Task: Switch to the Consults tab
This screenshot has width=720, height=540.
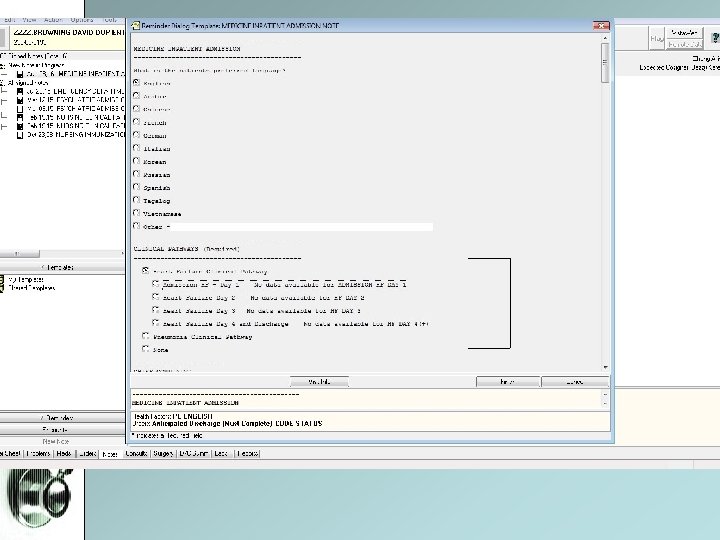Action: pyautogui.click(x=136, y=454)
